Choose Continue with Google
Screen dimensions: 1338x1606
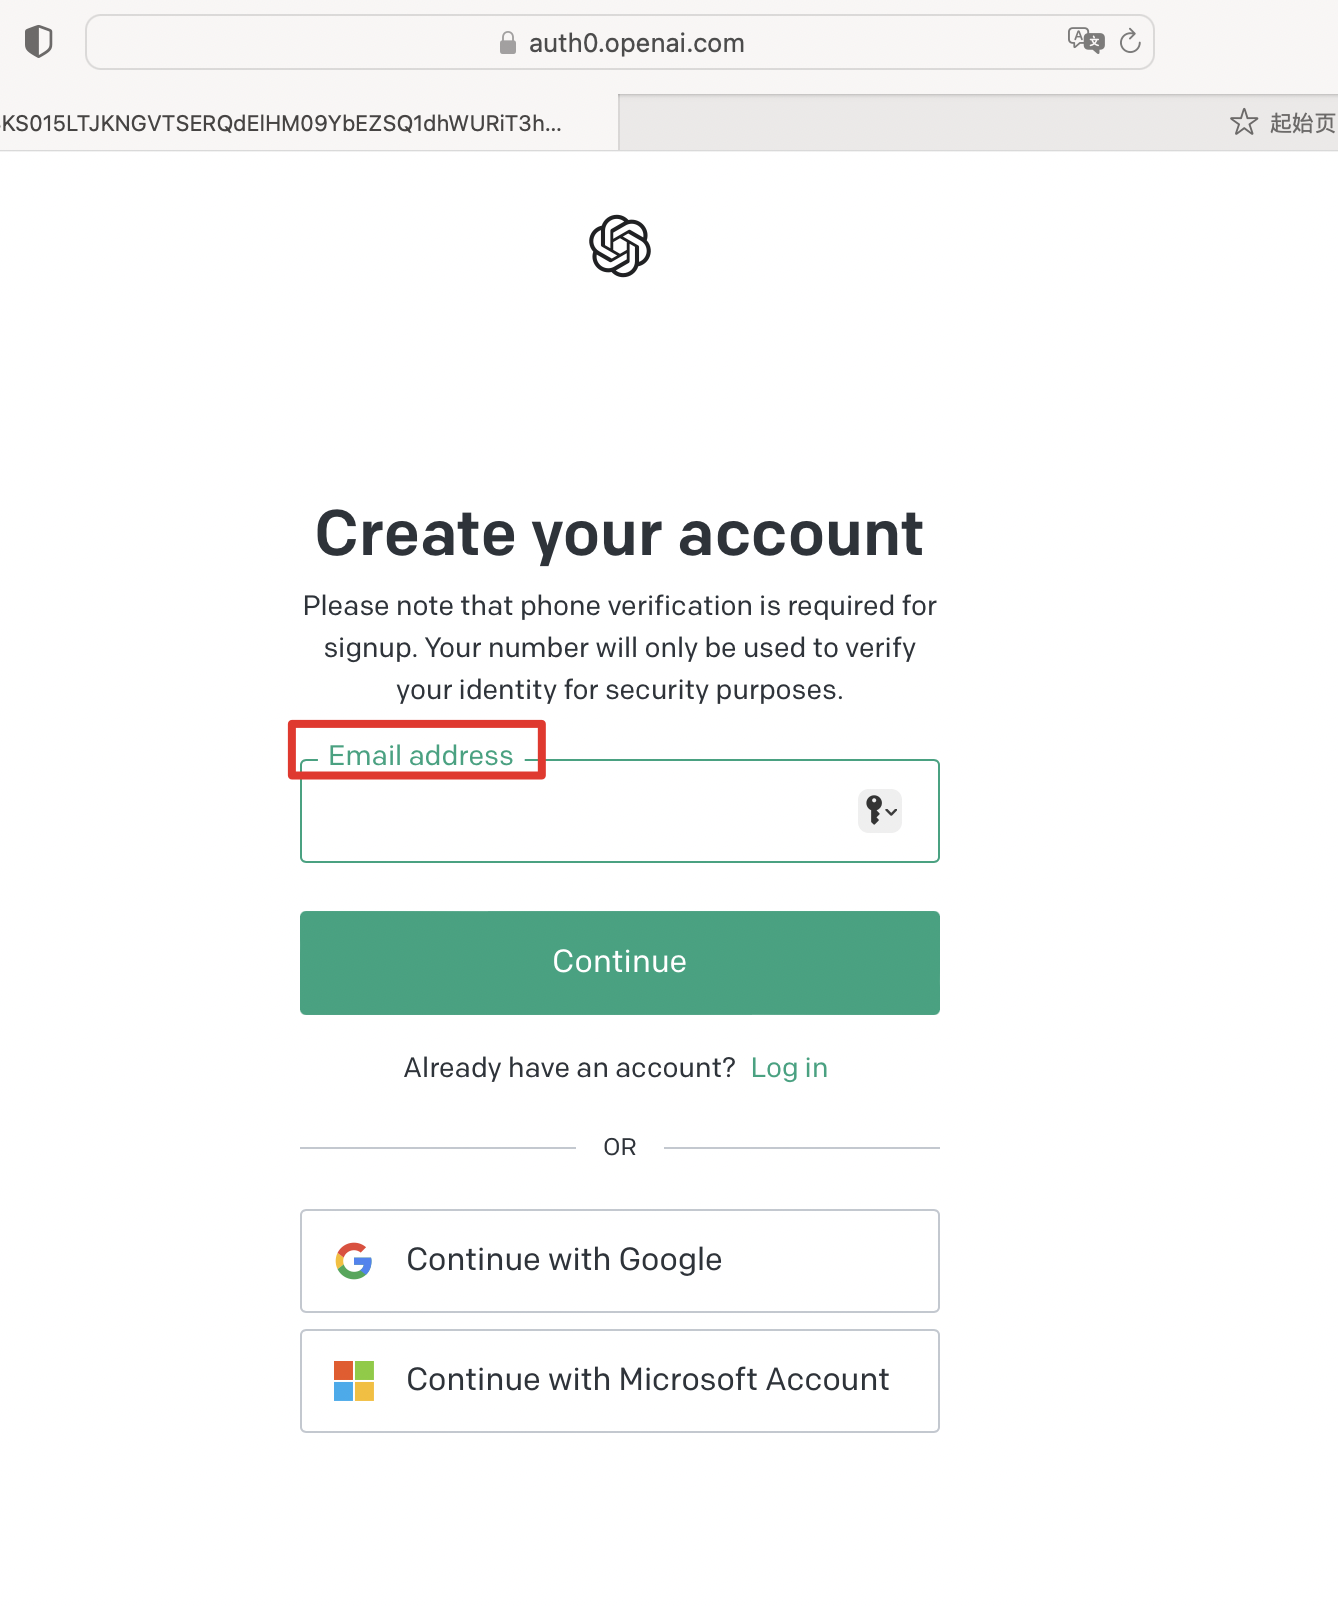click(620, 1260)
